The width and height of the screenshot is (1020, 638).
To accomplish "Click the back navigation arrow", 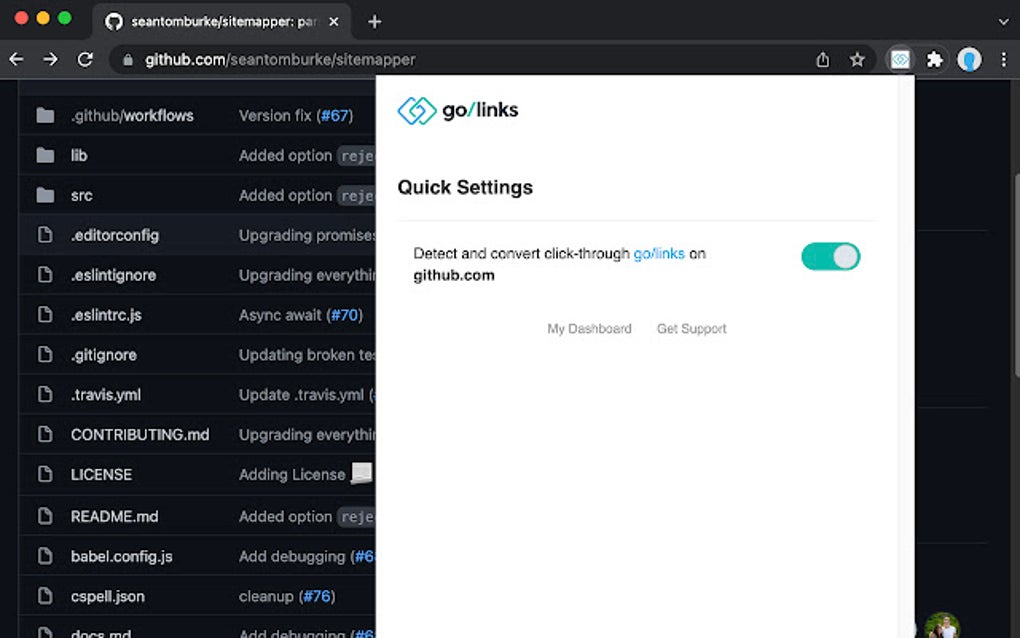I will (x=16, y=59).
